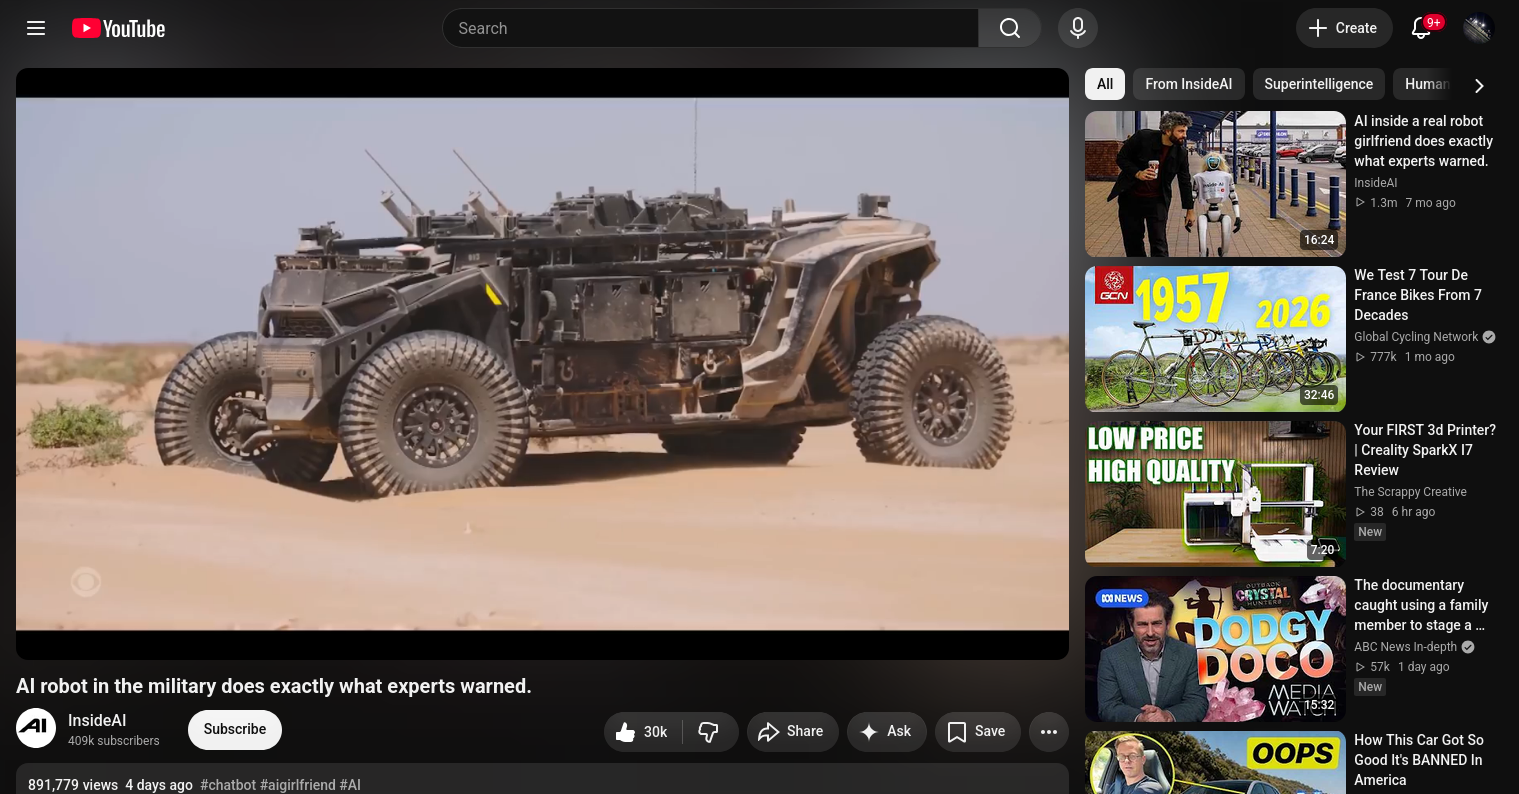Ask about this video
The height and width of the screenshot is (794, 1519).
click(886, 732)
